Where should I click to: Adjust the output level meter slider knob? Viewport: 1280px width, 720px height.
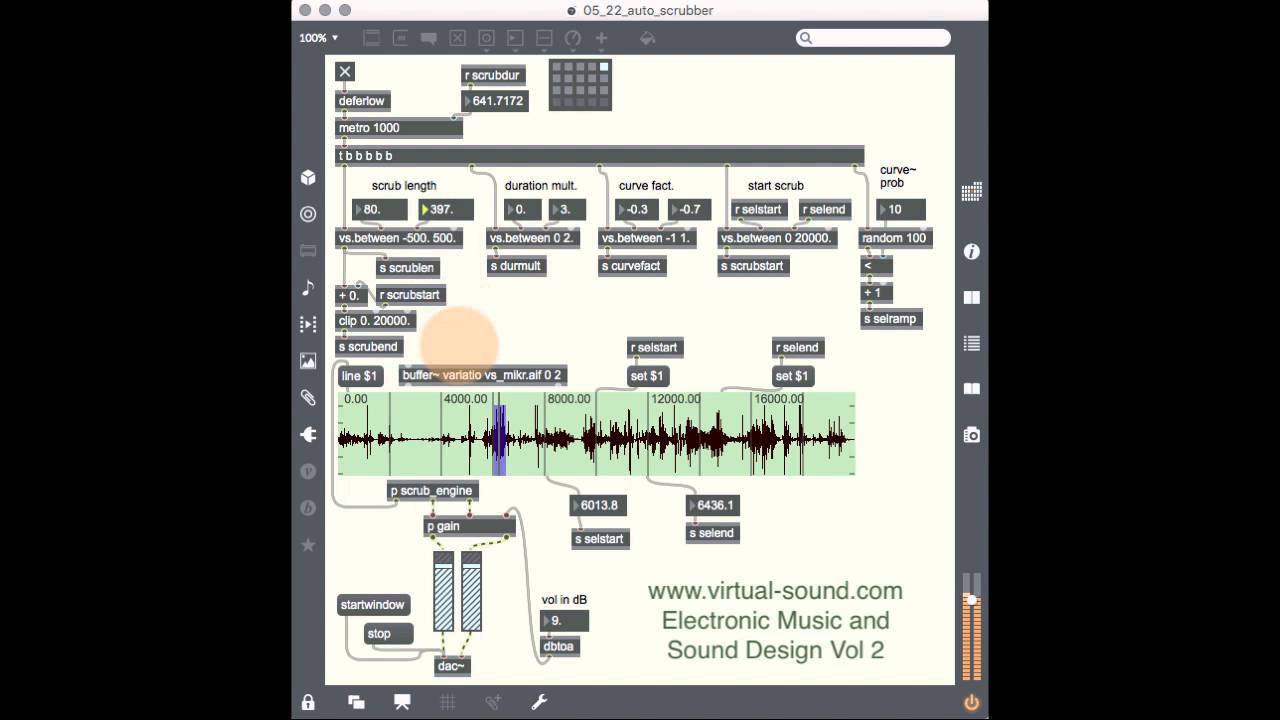coord(970,601)
